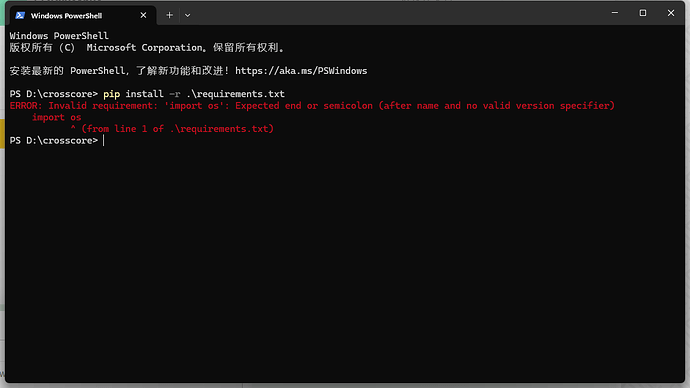The height and width of the screenshot is (388, 690).
Task: Select the Windows PowerShell tab title
Action: [x=66, y=16]
